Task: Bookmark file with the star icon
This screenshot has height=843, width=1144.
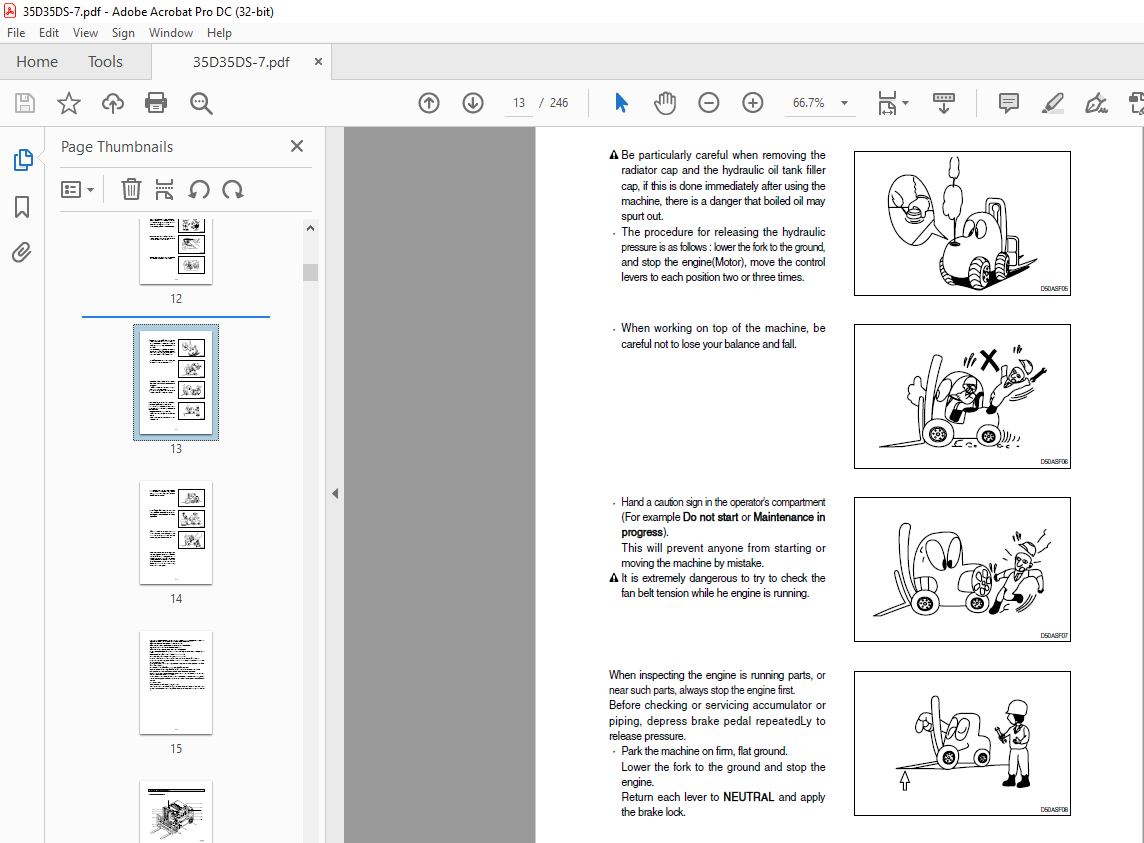Action: point(68,103)
